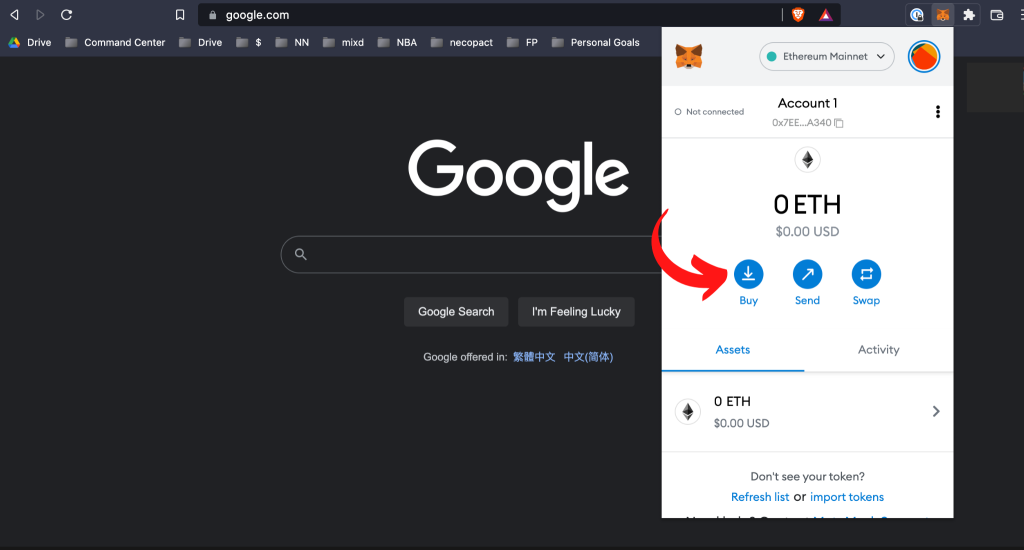Open the account options three-dot menu

point(937,112)
